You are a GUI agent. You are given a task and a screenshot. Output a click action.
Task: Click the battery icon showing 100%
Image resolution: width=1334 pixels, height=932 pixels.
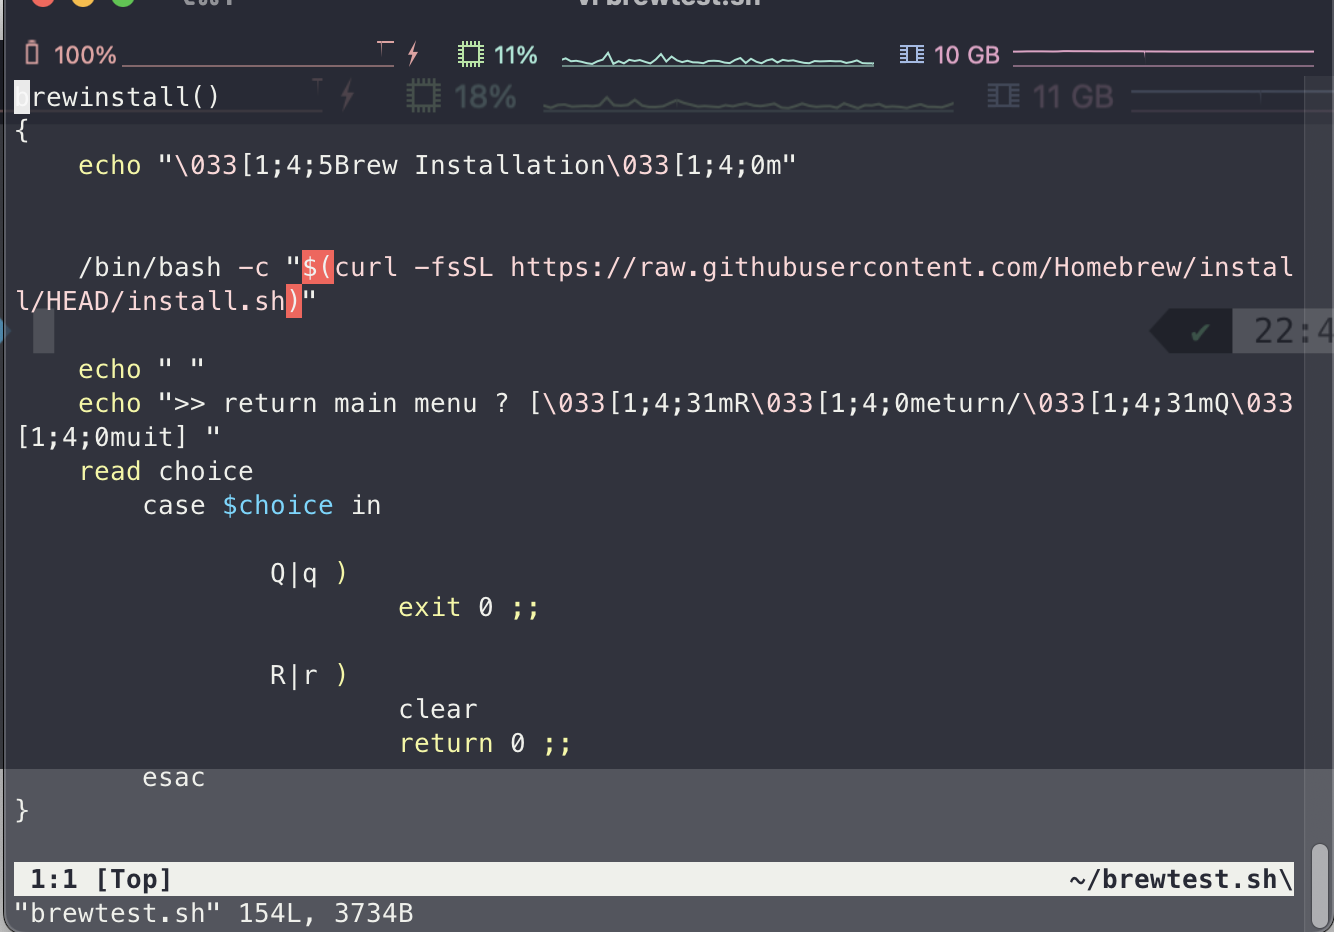coord(32,53)
